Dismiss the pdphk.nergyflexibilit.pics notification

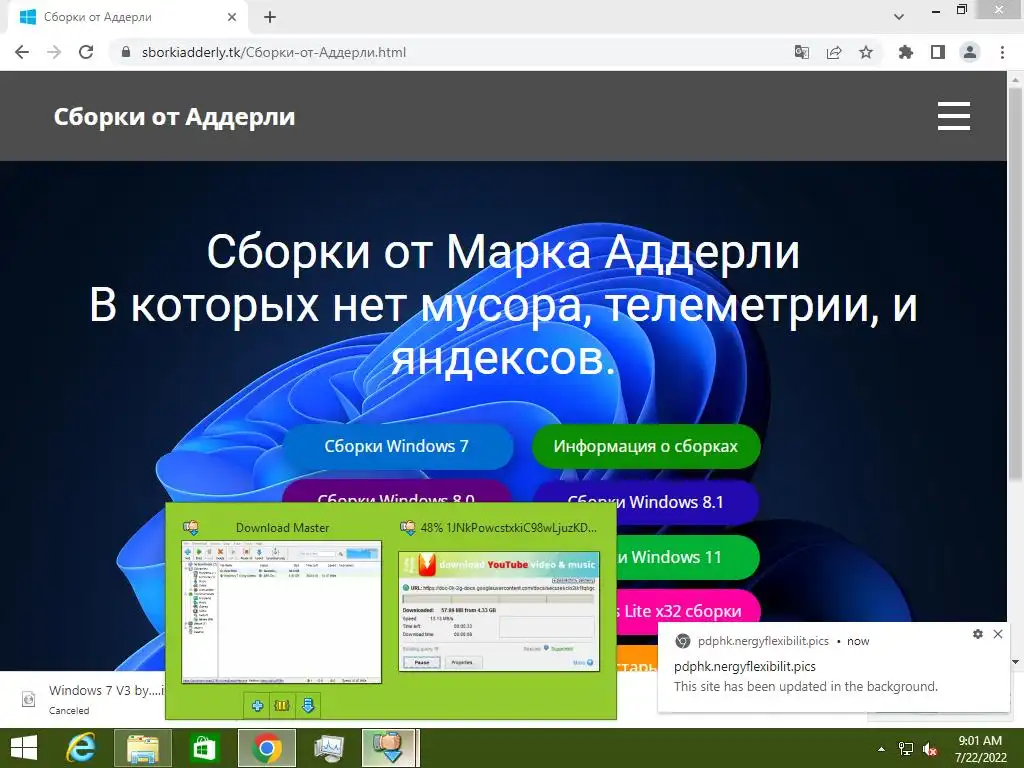point(998,633)
